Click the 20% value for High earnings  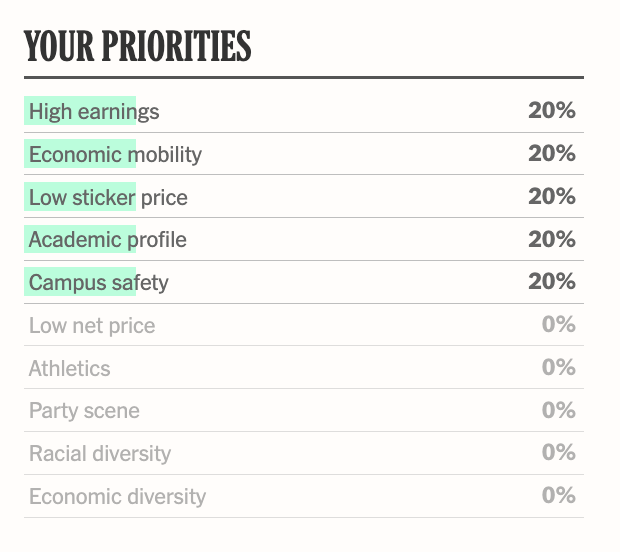click(x=552, y=111)
